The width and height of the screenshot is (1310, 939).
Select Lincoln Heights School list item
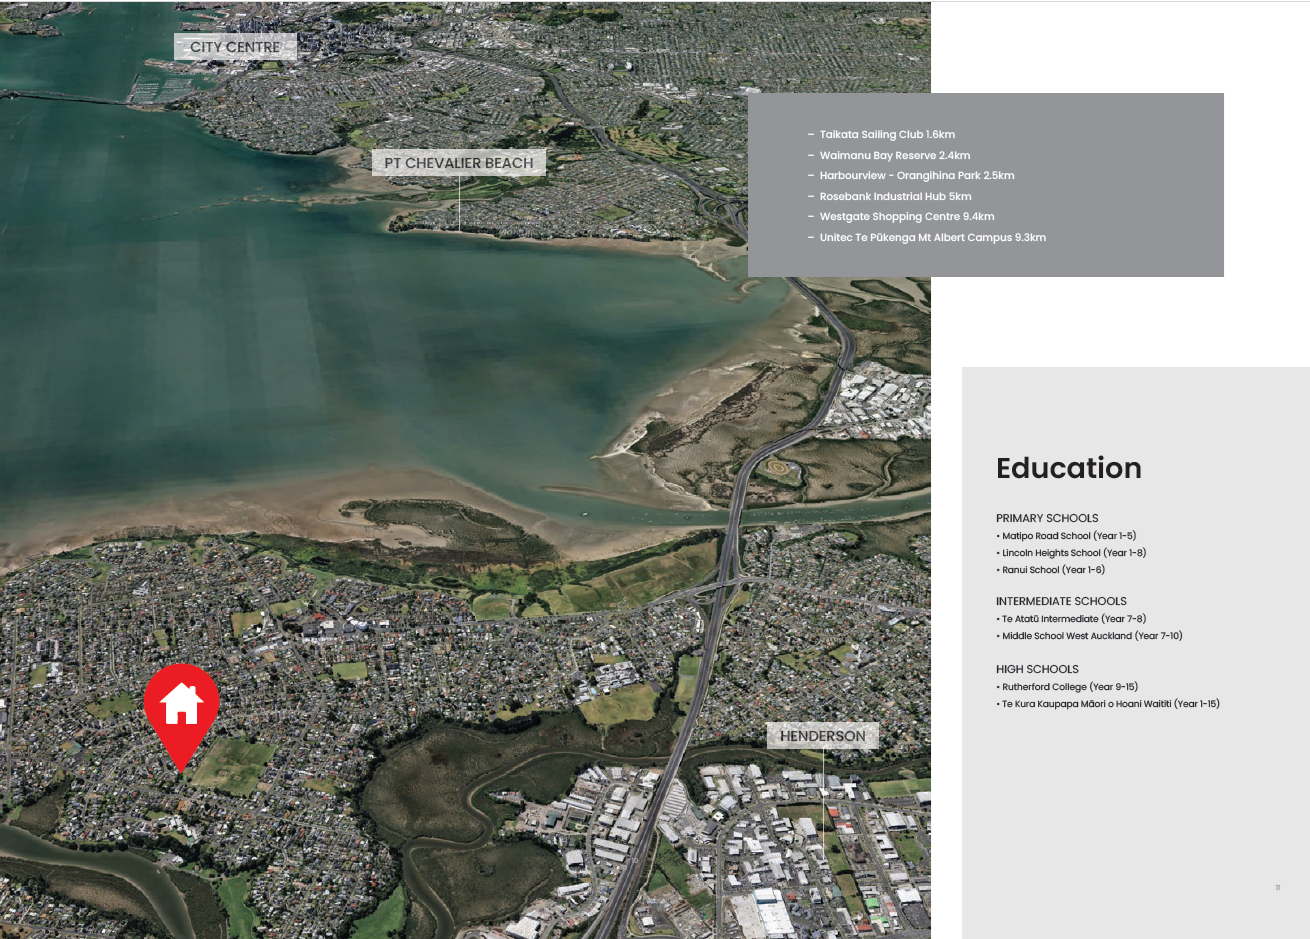point(1073,553)
